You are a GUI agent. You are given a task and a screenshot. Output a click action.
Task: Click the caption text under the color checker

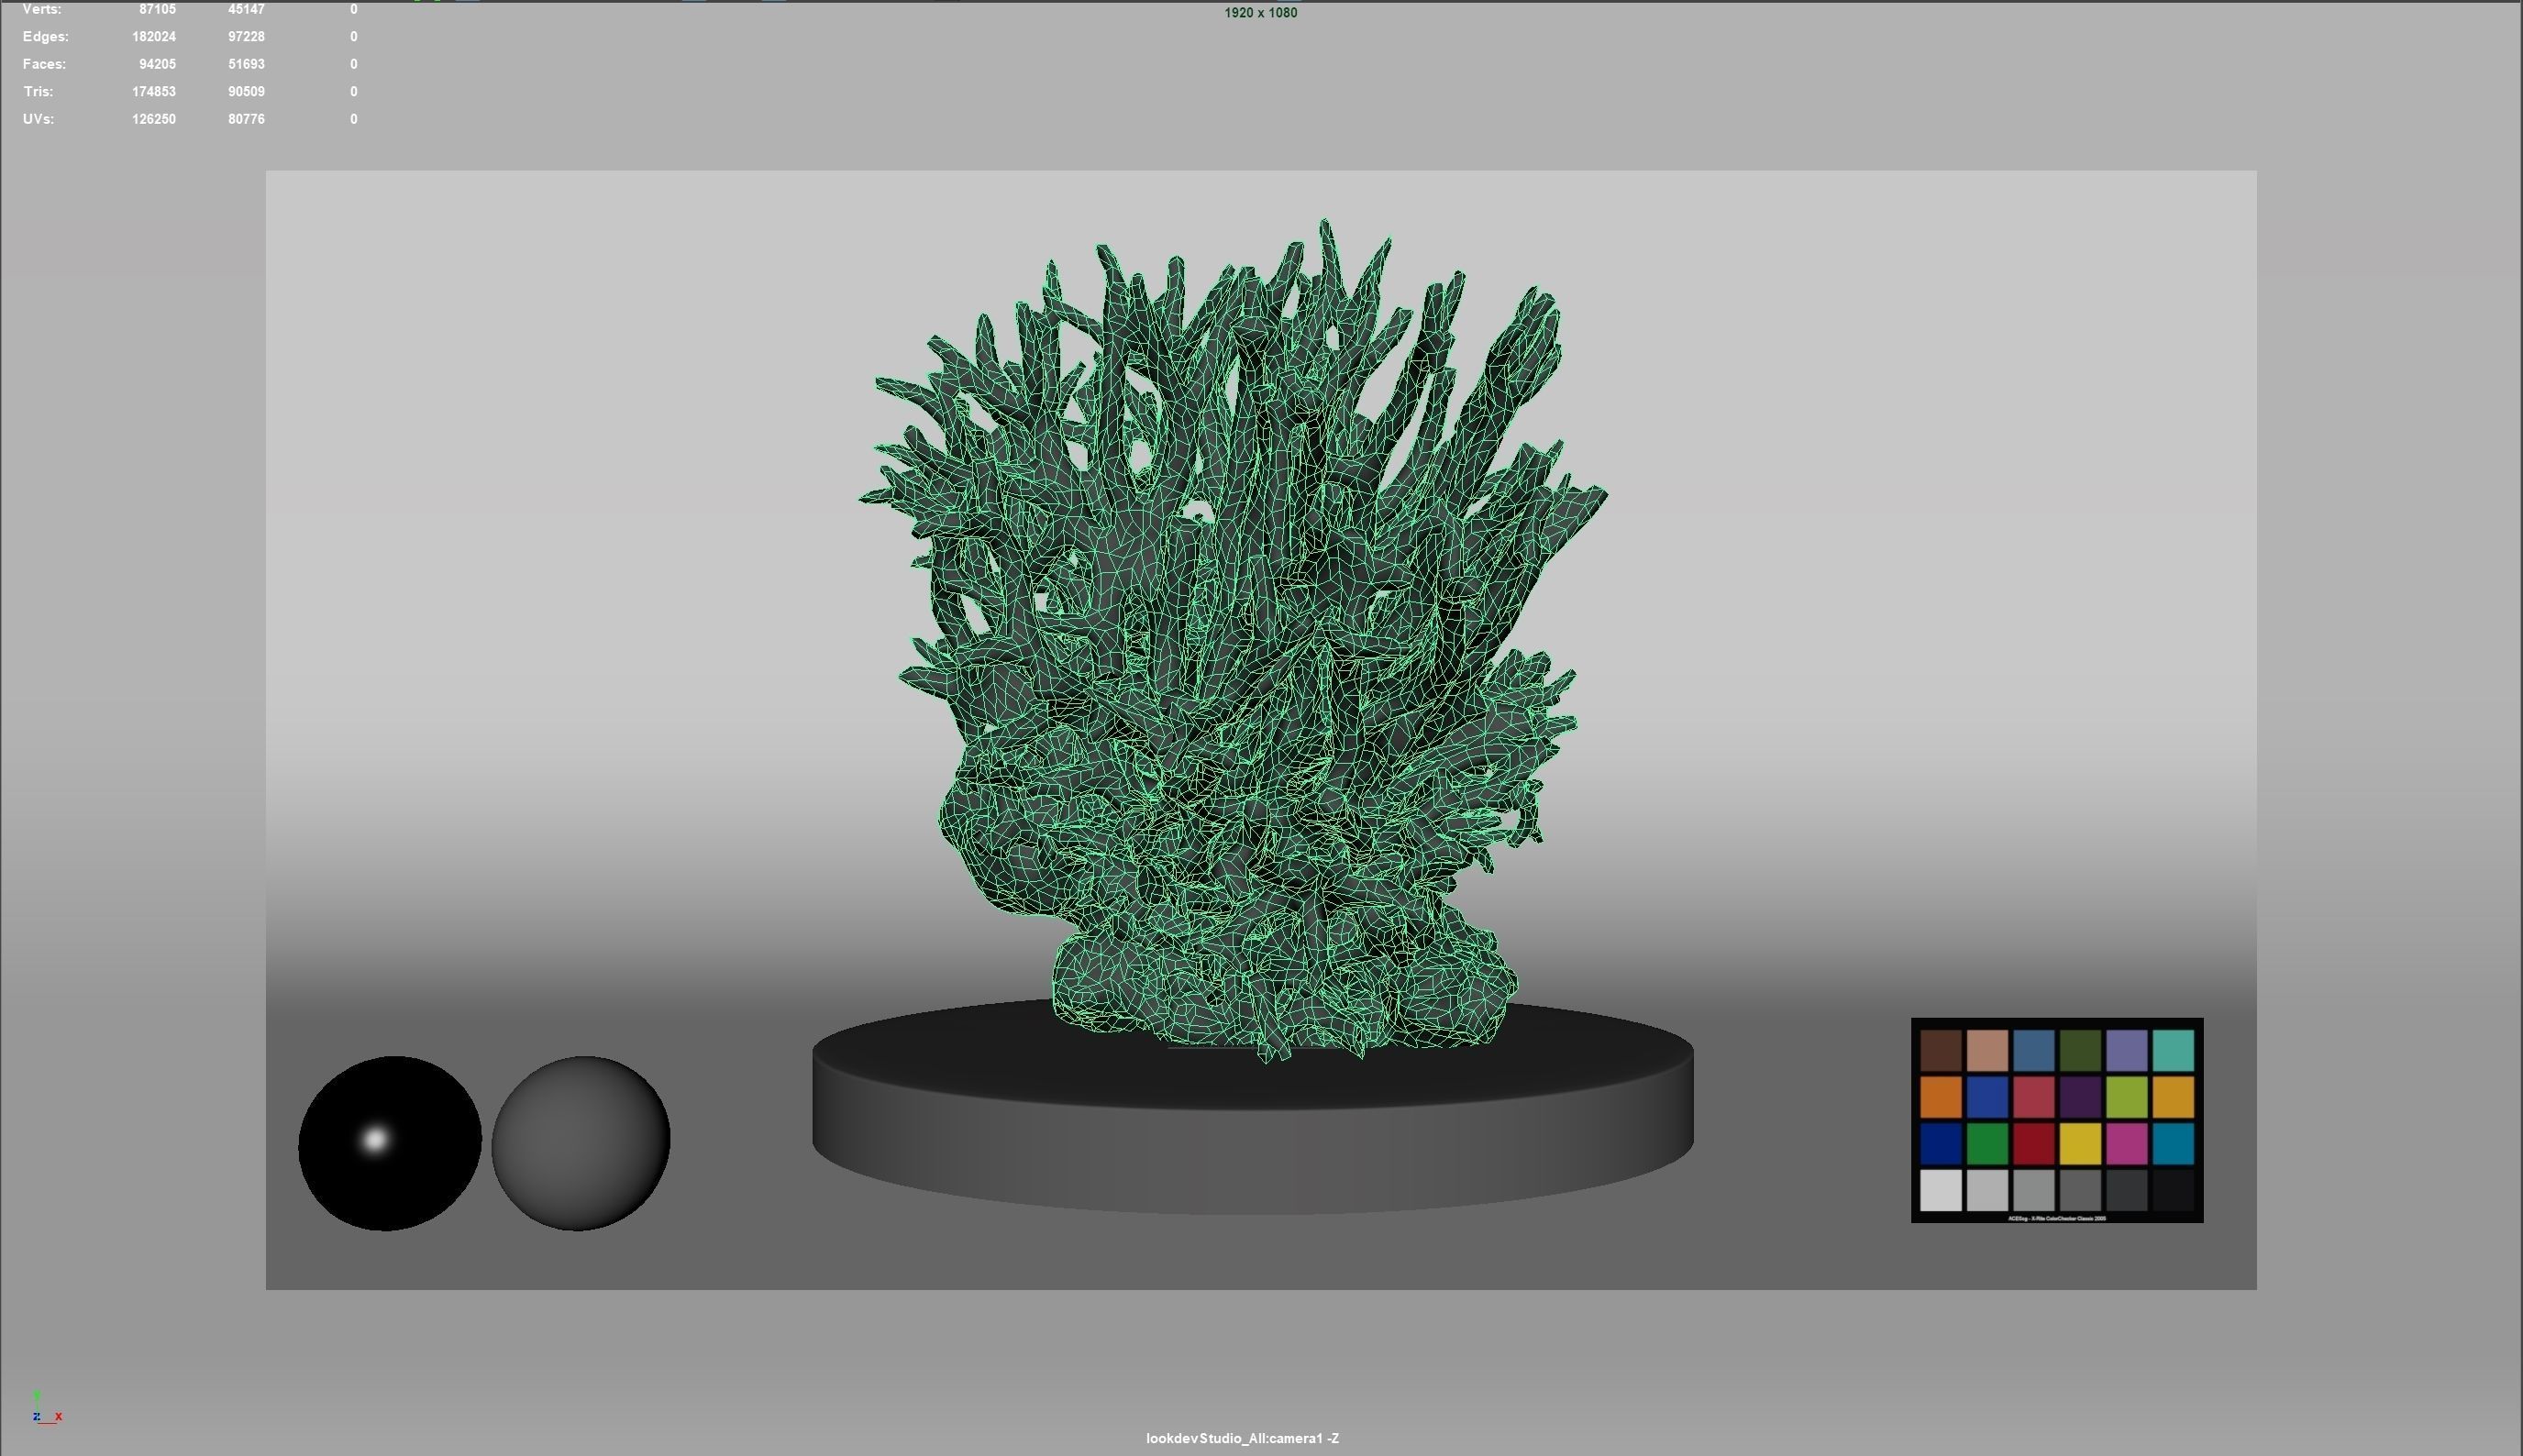2057,1218
